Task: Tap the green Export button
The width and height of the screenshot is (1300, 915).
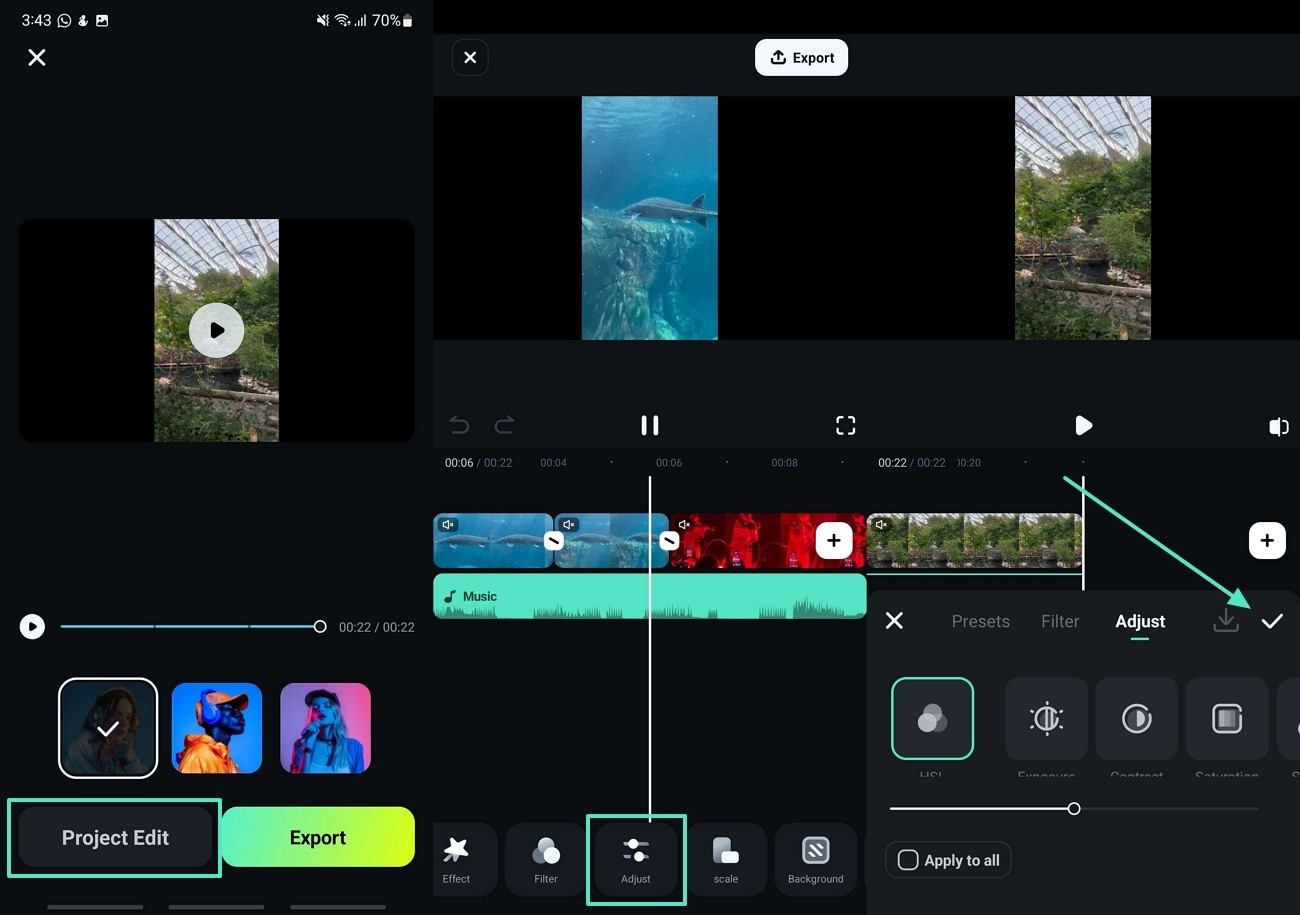Action: (x=318, y=837)
